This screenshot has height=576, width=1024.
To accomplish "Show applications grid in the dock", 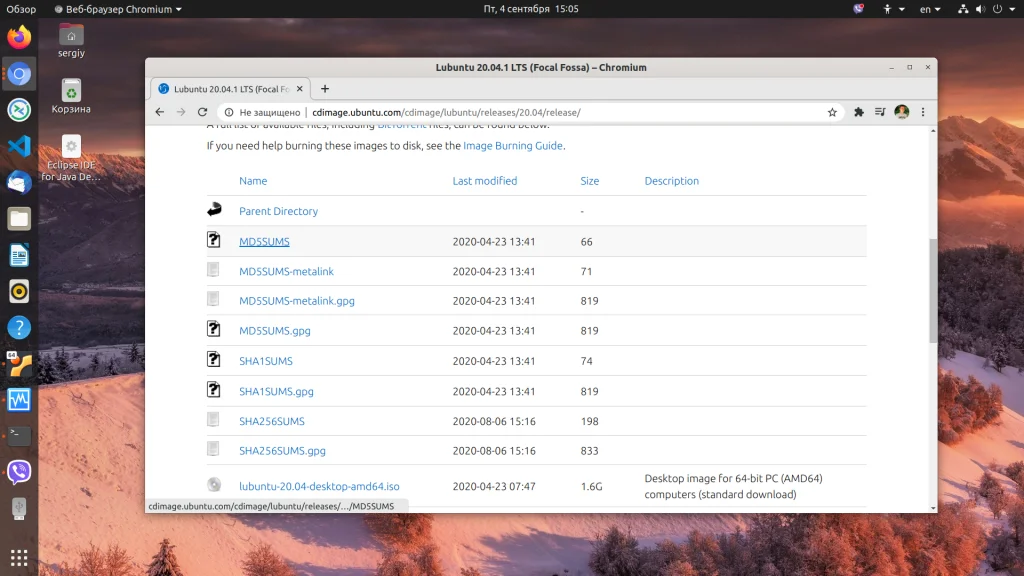I will point(19,557).
